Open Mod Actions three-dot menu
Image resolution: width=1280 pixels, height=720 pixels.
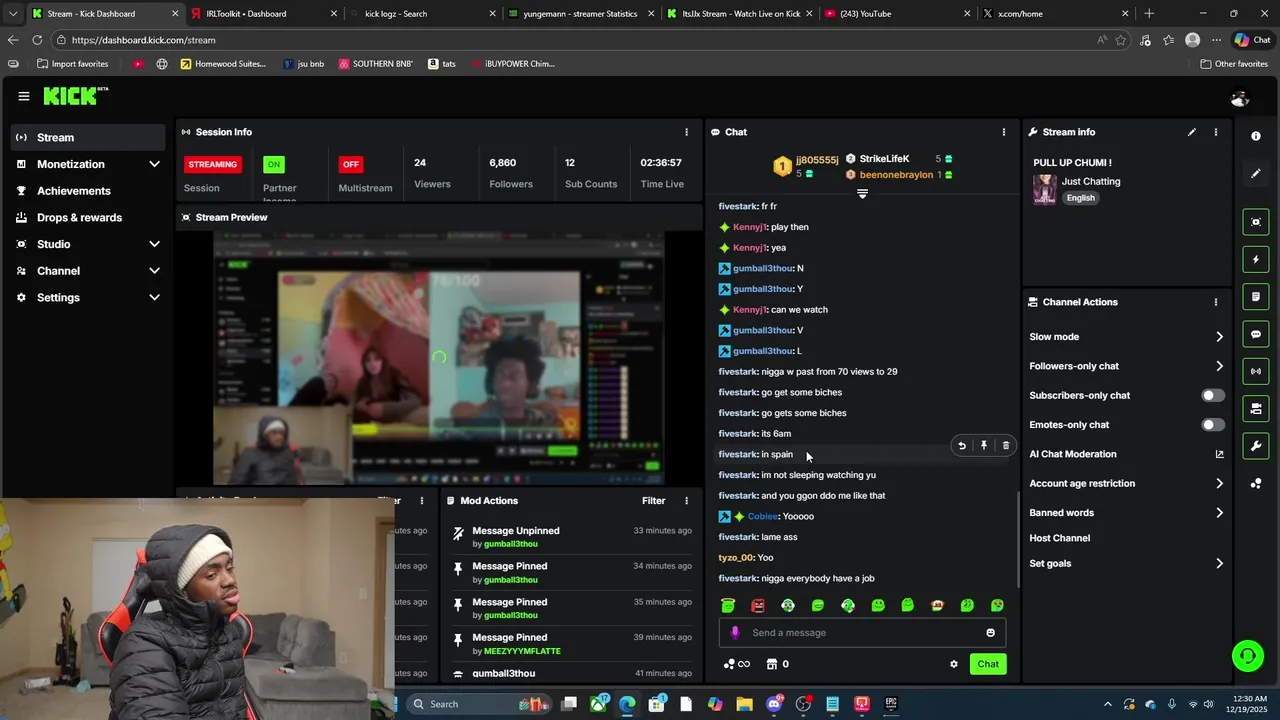686,501
